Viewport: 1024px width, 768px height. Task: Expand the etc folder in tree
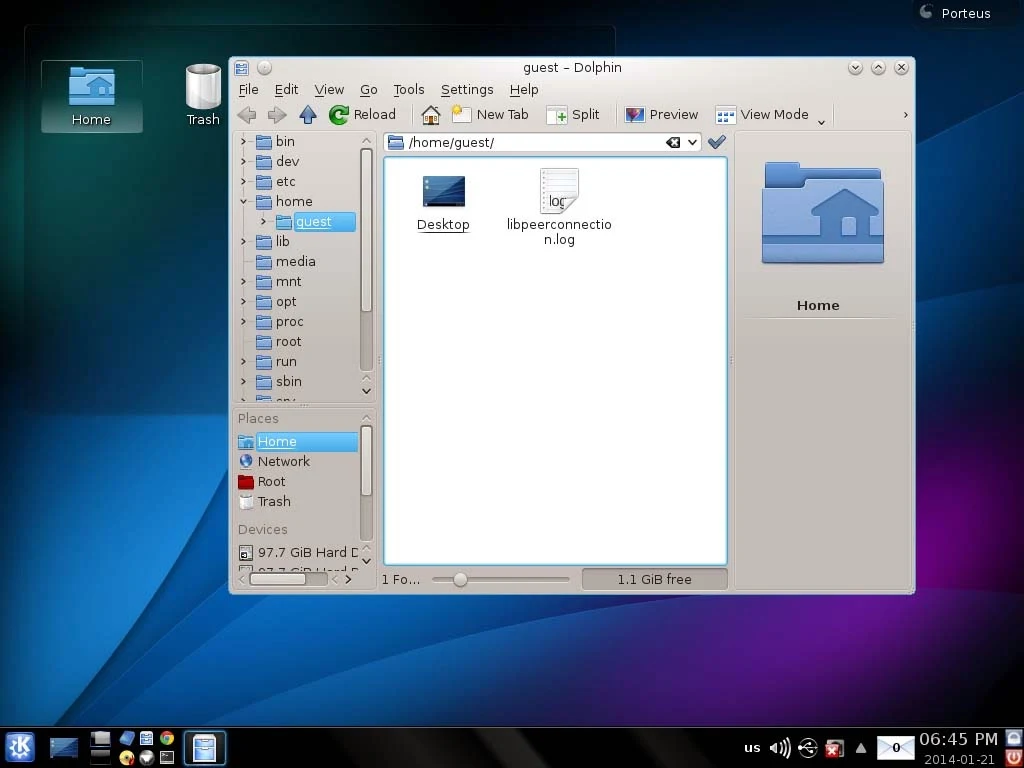[x=243, y=182]
